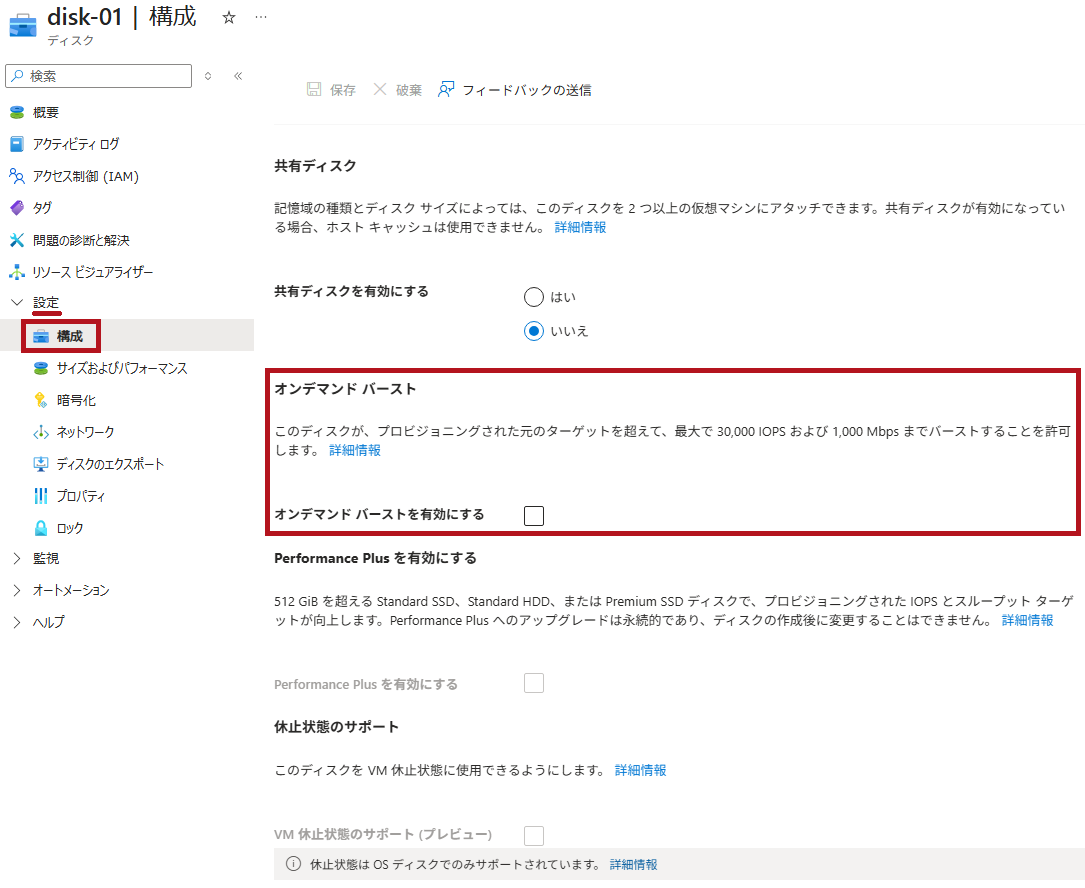The image size is (1085, 888).
Task: Open the 暗号化 menu item
Action: (x=76, y=400)
